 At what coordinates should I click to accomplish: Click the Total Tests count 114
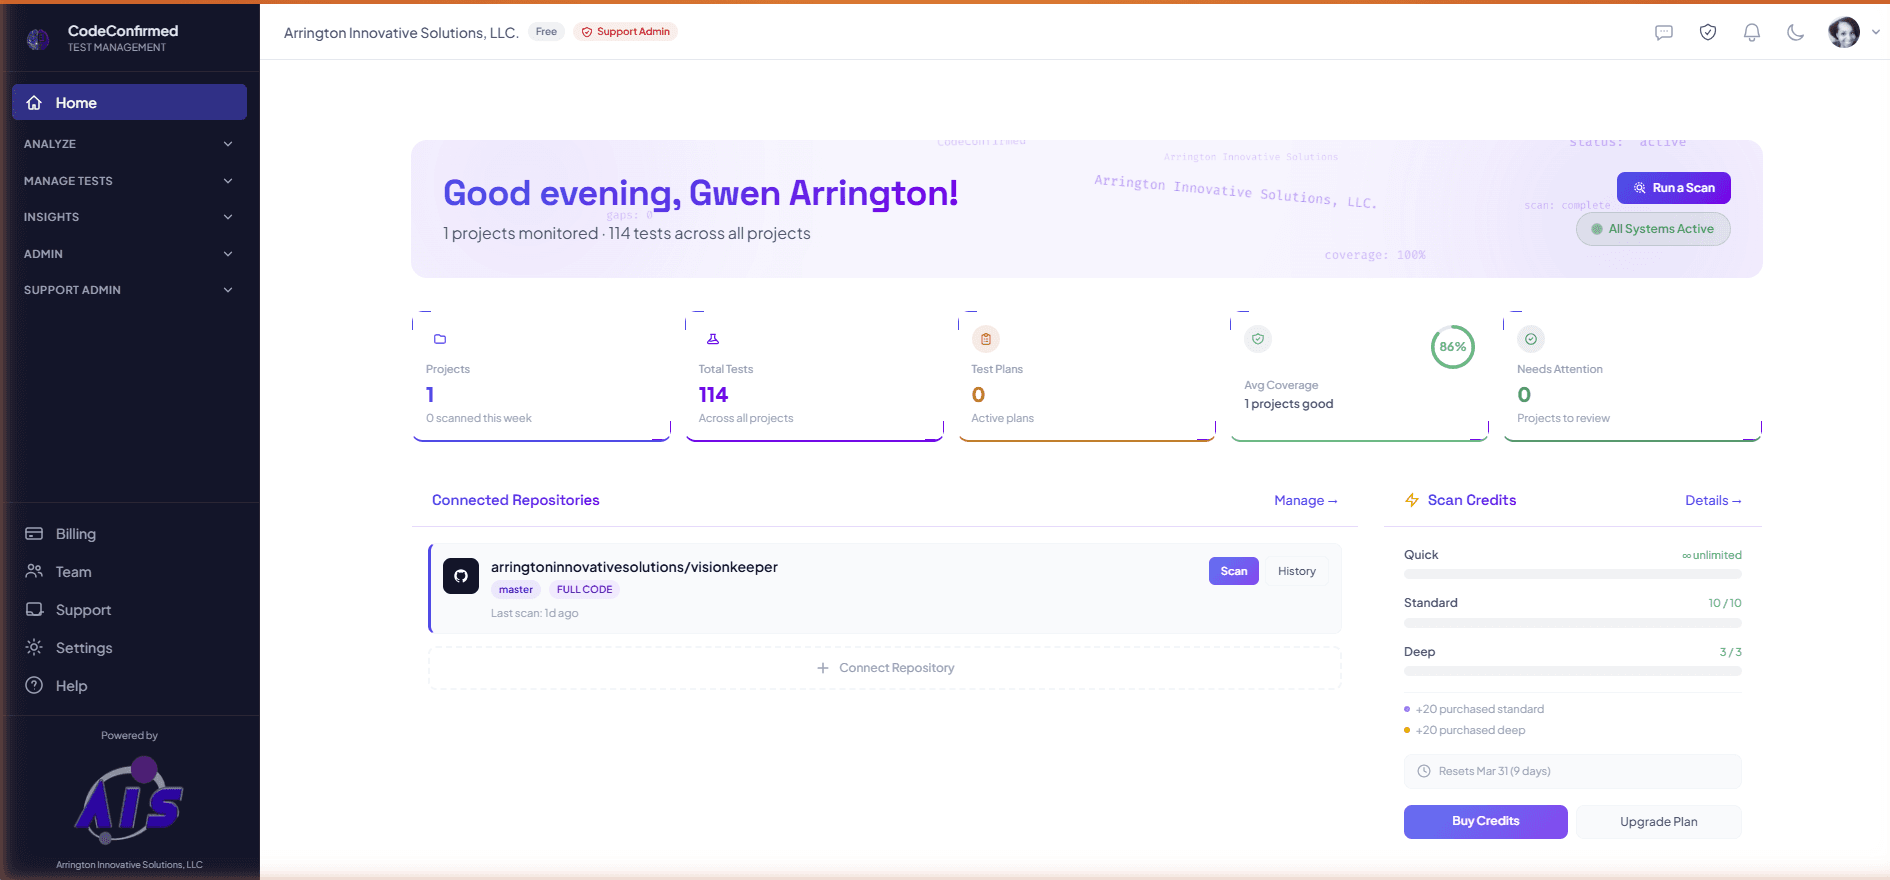coord(713,395)
